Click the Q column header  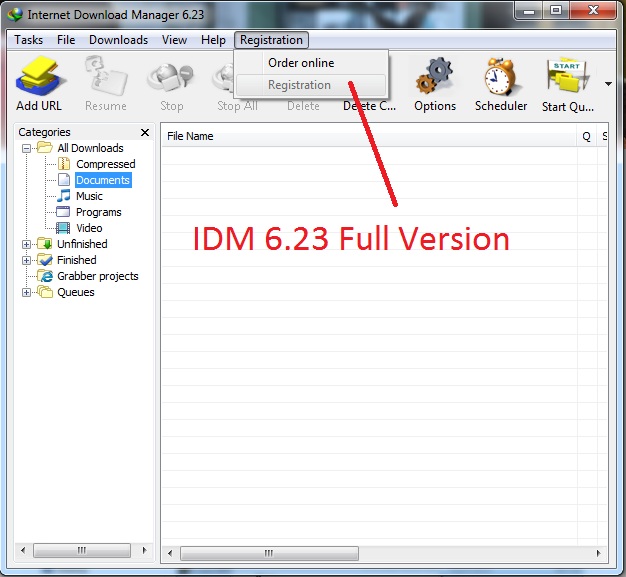586,136
